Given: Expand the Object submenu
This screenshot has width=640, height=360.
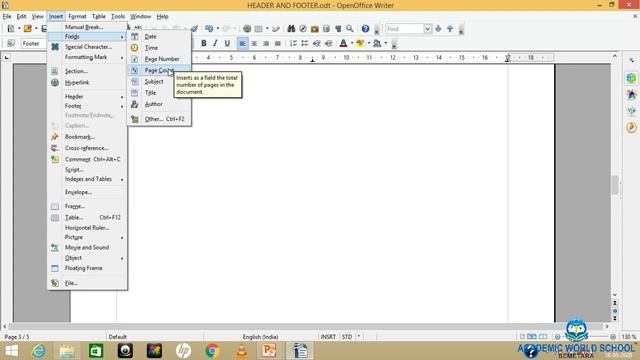Looking at the screenshot, I should [x=87, y=258].
